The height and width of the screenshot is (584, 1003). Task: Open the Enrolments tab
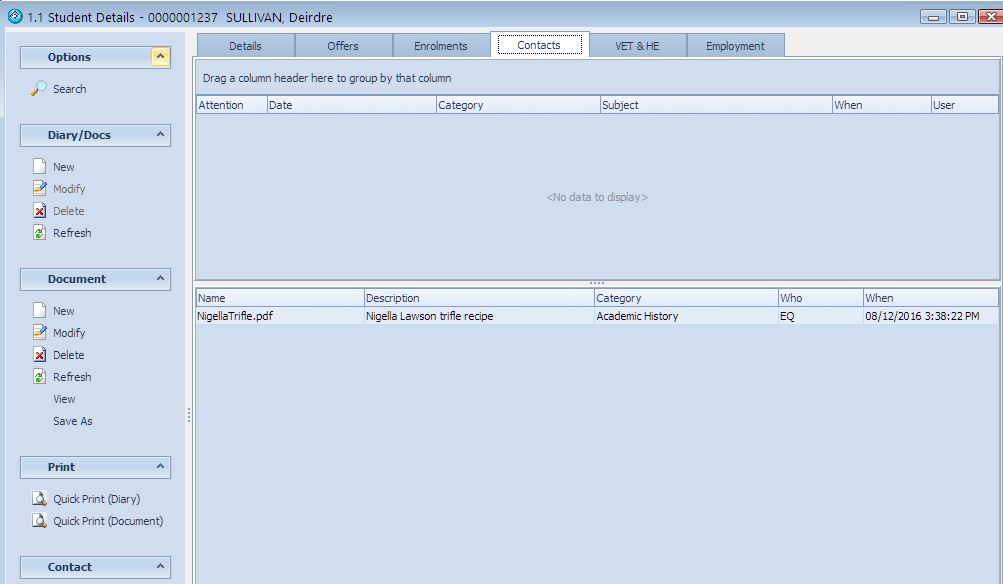click(441, 45)
